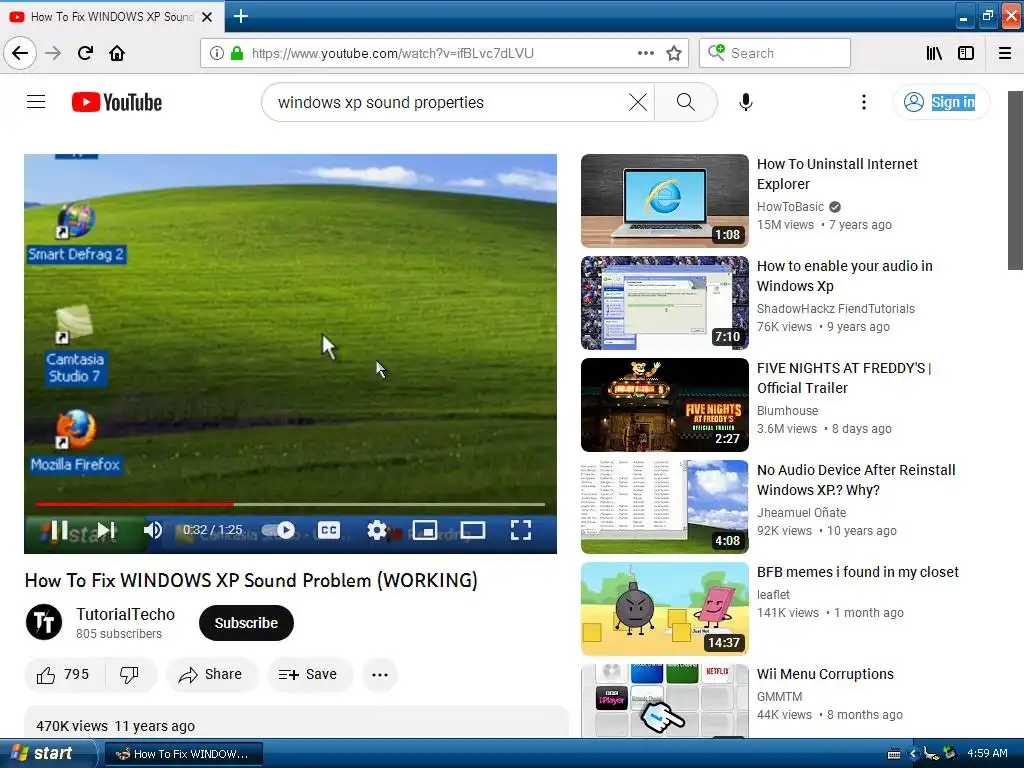
Task: Open a new browser tab
Action: [240, 16]
